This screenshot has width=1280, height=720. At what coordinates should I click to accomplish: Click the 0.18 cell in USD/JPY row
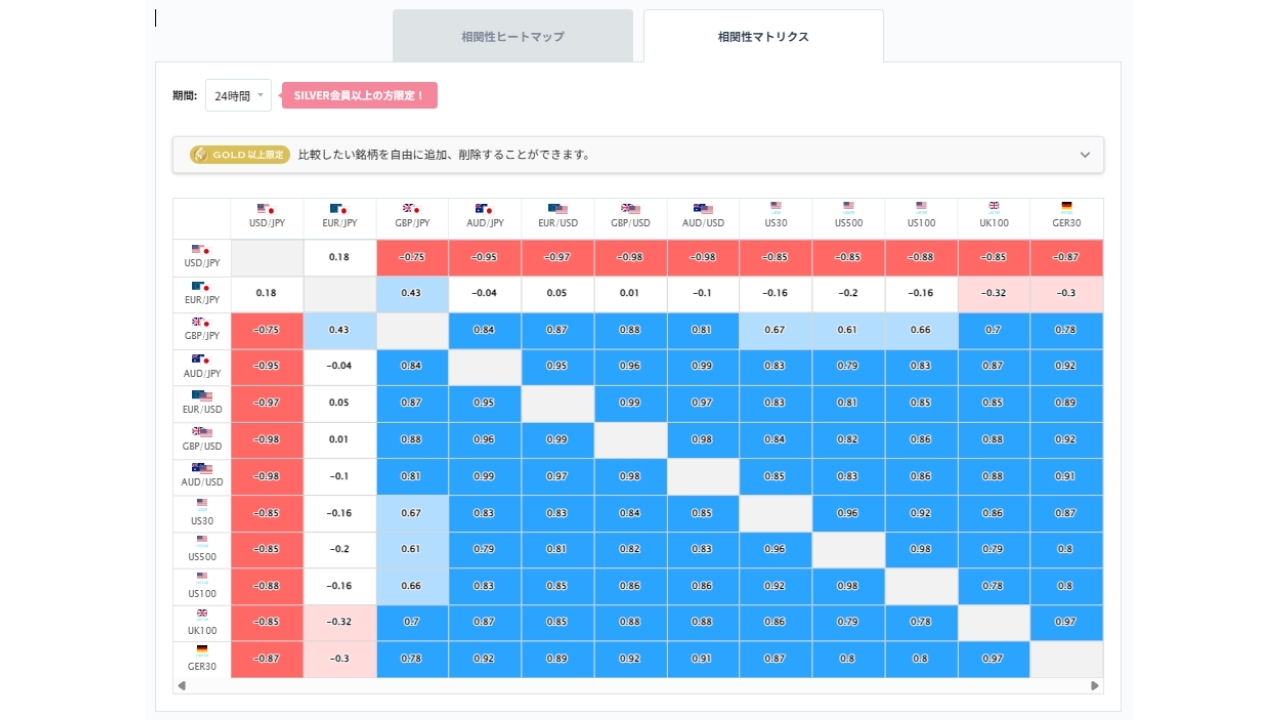[339, 257]
